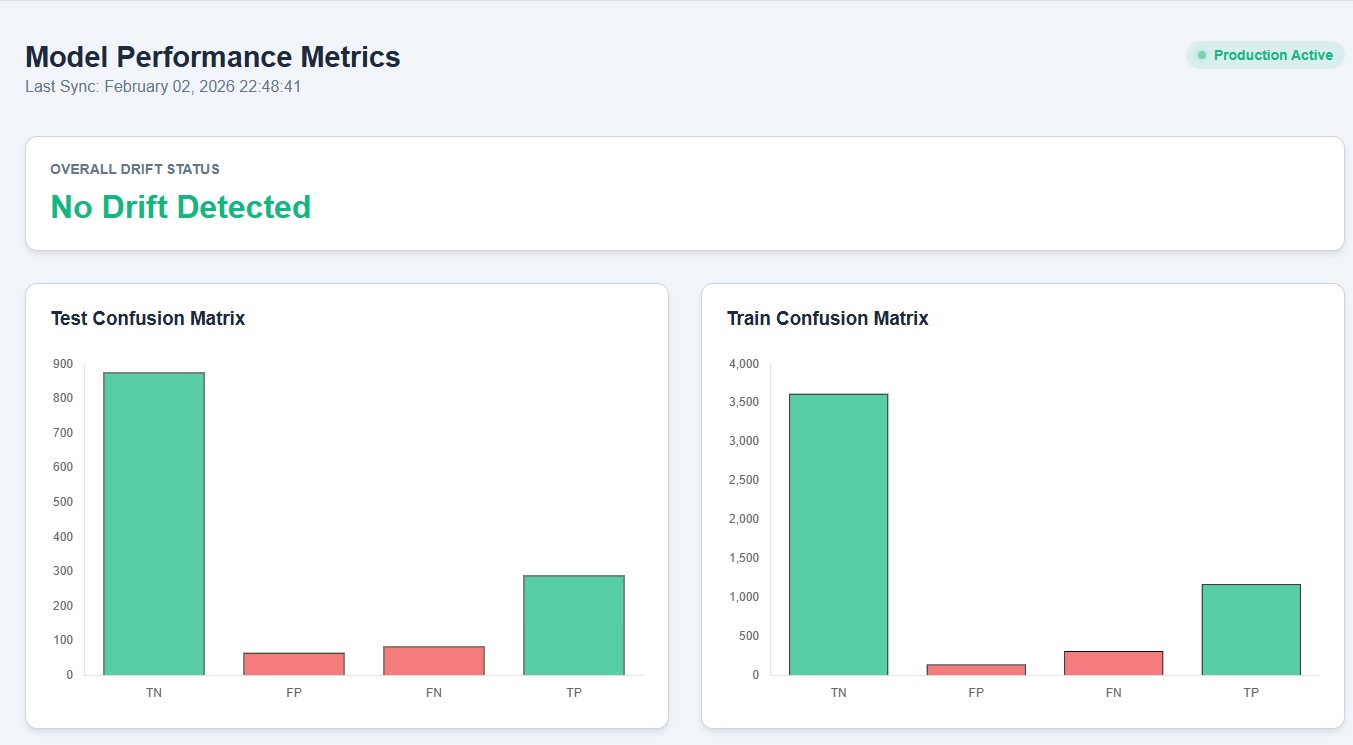Click the TN bar in Train Confusion Matrix
1353x745 pixels.
click(x=838, y=534)
